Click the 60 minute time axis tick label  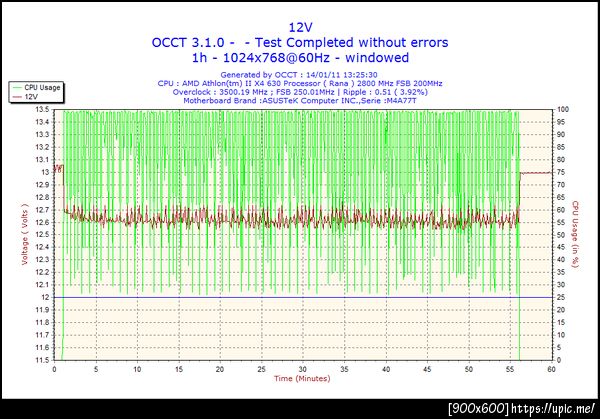551,369
